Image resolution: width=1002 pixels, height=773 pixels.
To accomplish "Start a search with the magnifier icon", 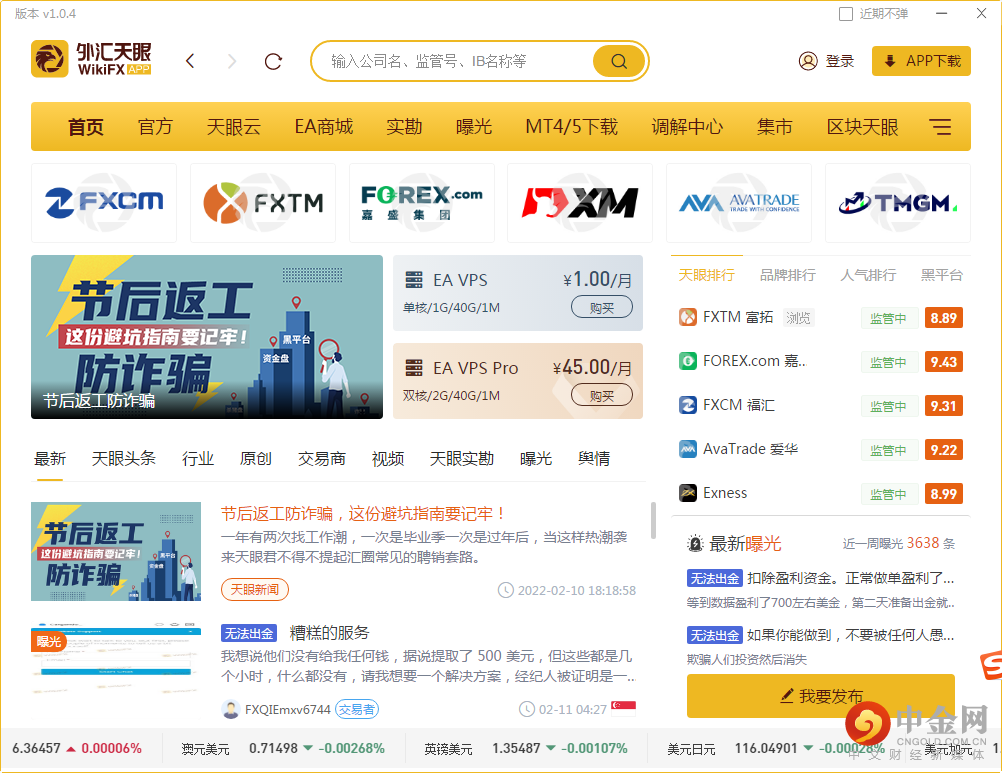I will click(618, 60).
